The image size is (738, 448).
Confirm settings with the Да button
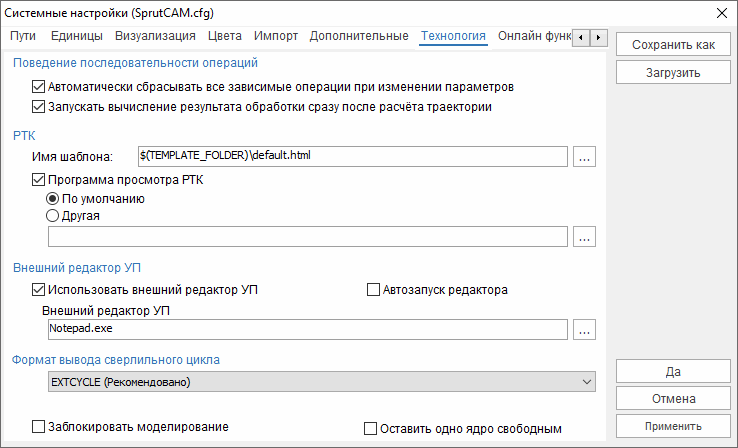pyautogui.click(x=673, y=371)
